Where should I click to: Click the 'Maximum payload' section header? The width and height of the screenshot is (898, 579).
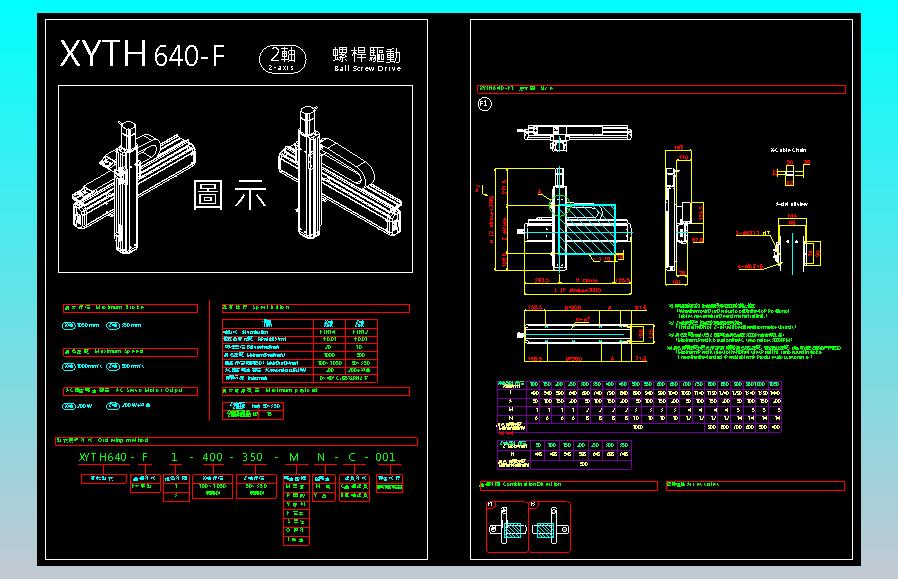click(316, 391)
